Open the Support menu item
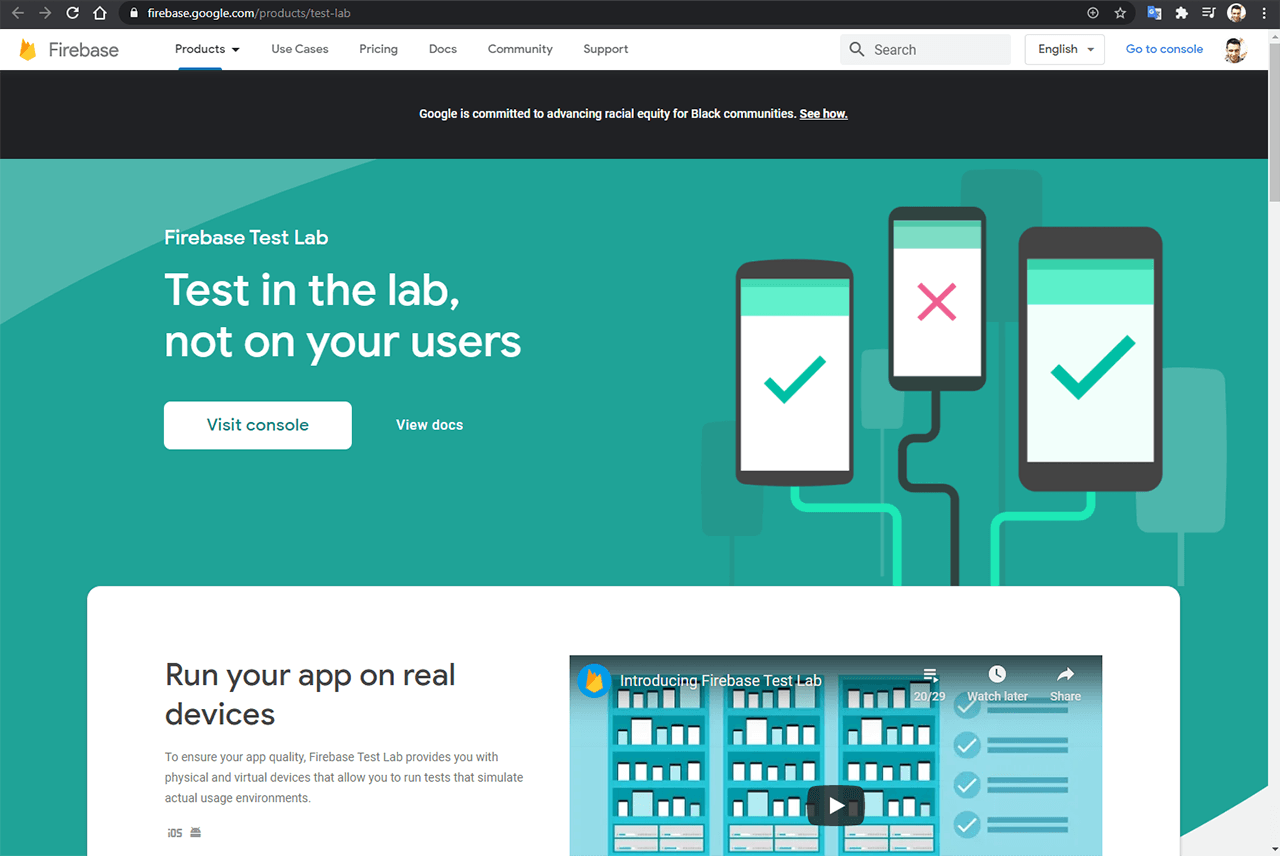This screenshot has height=856, width=1280. [606, 49]
